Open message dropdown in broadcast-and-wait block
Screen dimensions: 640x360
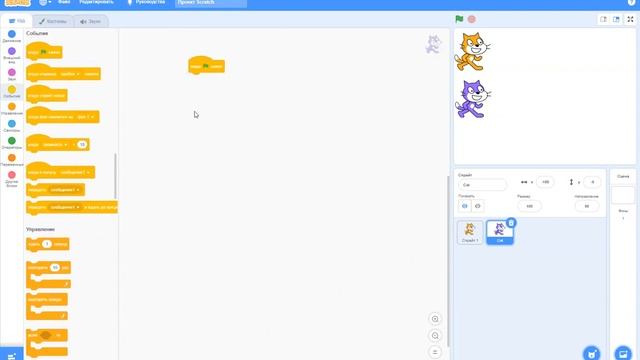pyautogui.click(x=64, y=207)
